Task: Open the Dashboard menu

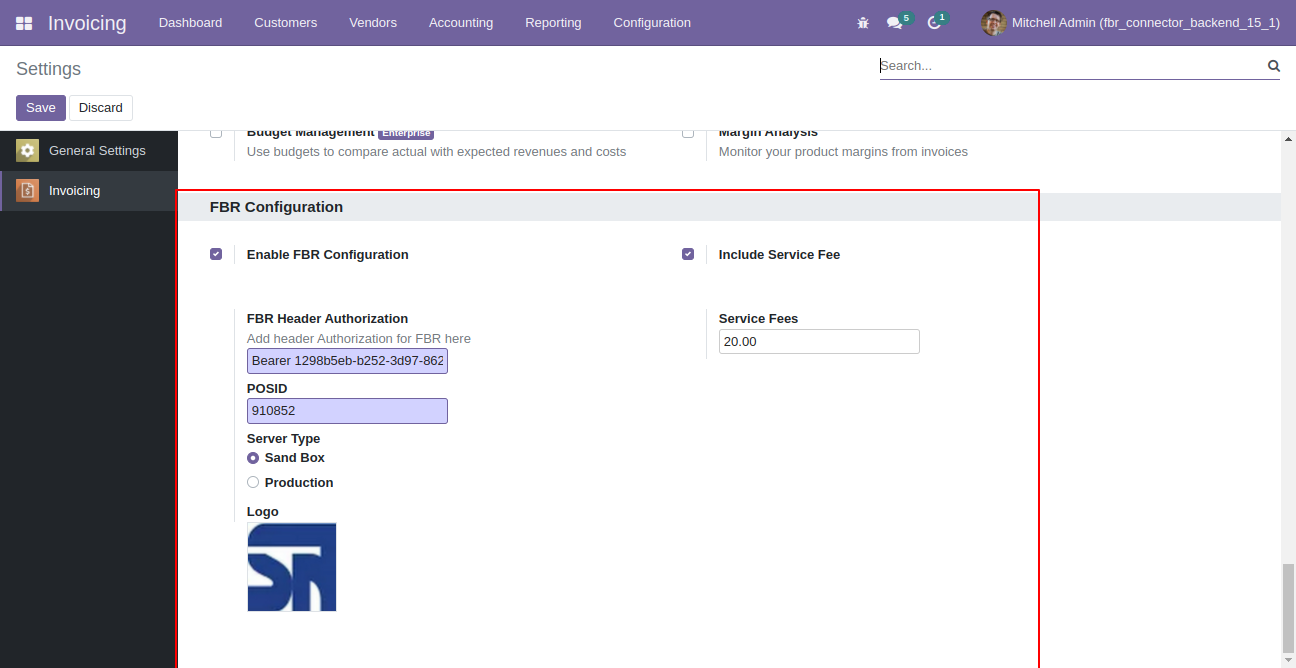Action: pos(191,23)
